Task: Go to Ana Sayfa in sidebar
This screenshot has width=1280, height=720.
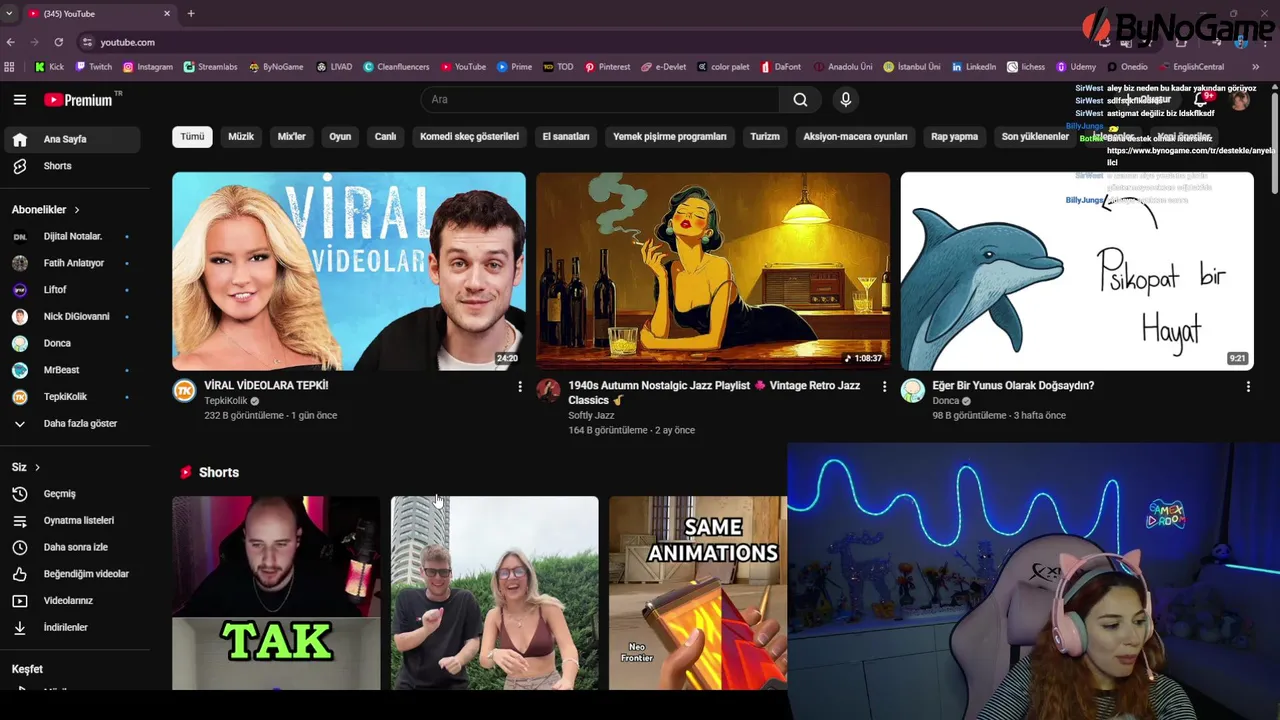Action: pos(72,139)
